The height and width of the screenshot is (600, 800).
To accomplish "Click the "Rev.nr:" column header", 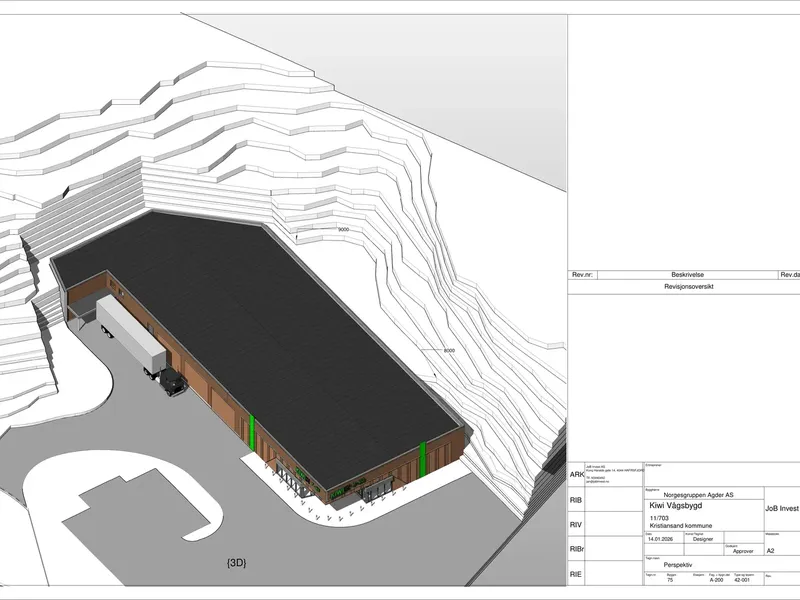I will pos(582,275).
